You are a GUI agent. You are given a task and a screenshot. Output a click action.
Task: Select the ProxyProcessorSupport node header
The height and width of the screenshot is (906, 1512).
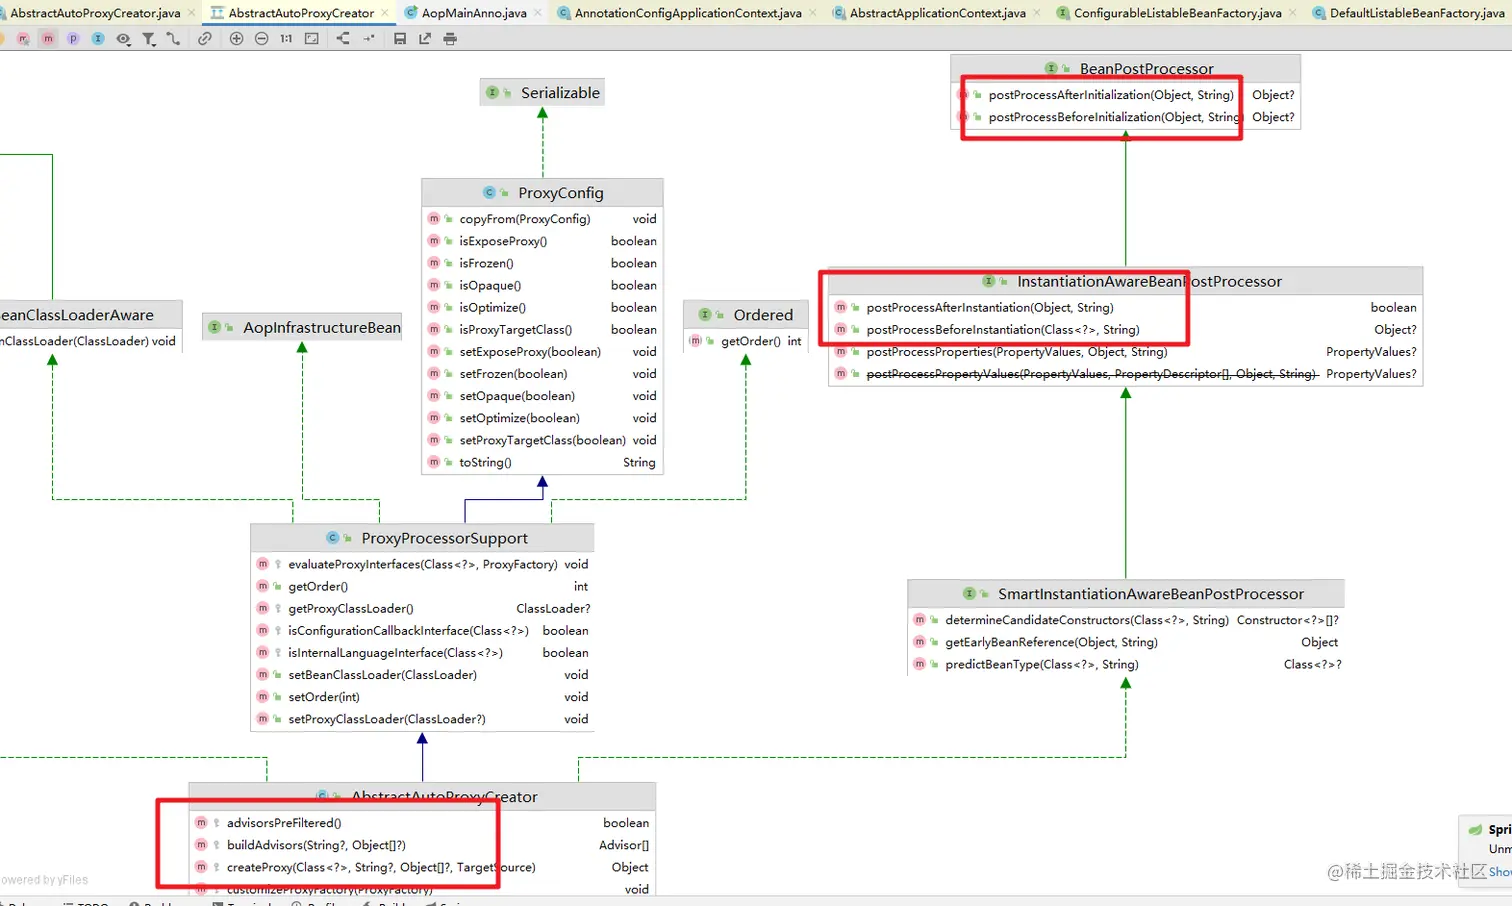pos(422,538)
